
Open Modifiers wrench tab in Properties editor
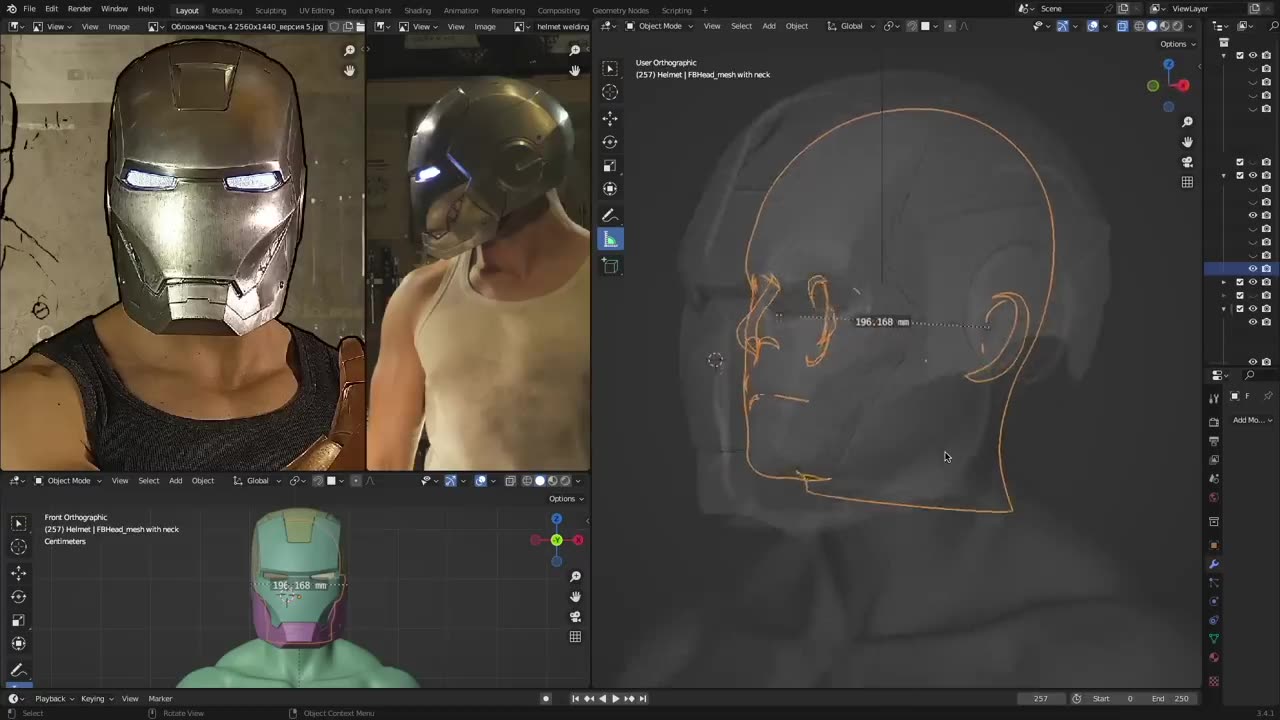click(1214, 564)
